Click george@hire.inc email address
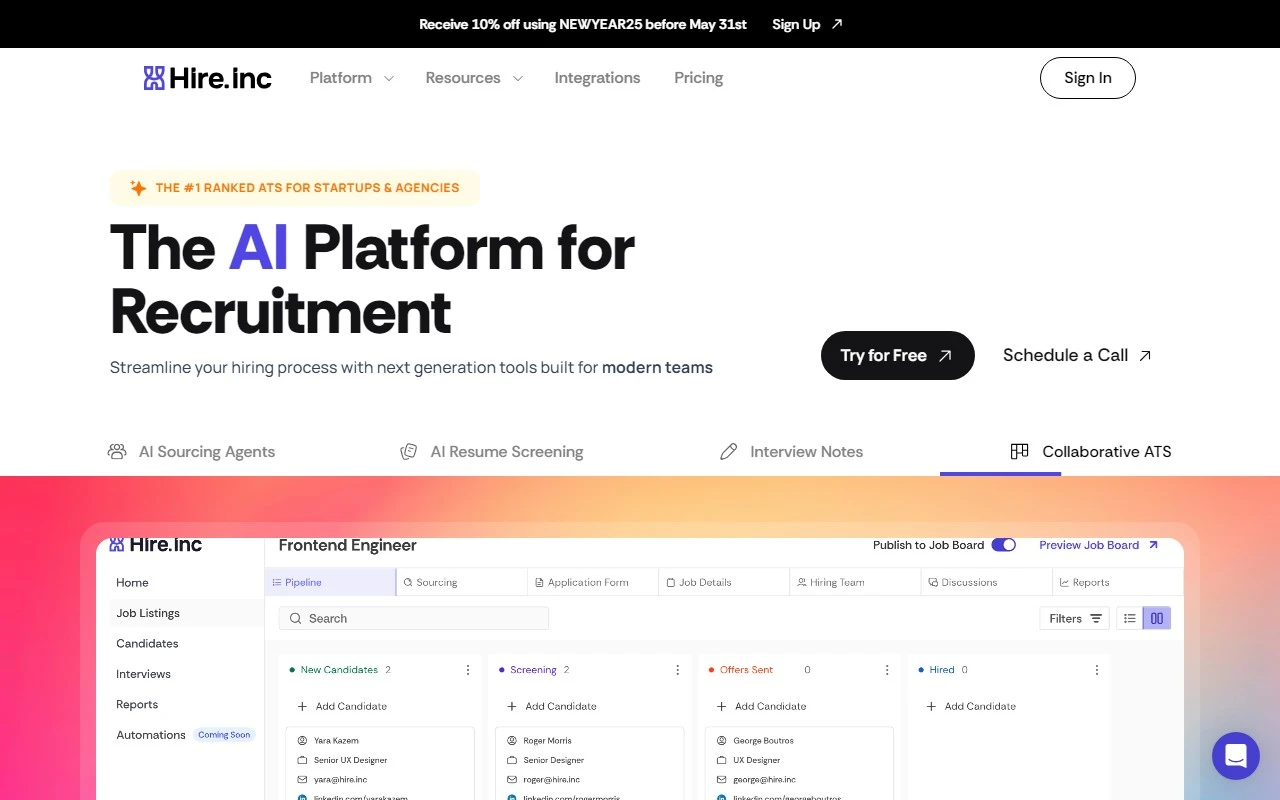This screenshot has width=1280, height=800. 764,780
